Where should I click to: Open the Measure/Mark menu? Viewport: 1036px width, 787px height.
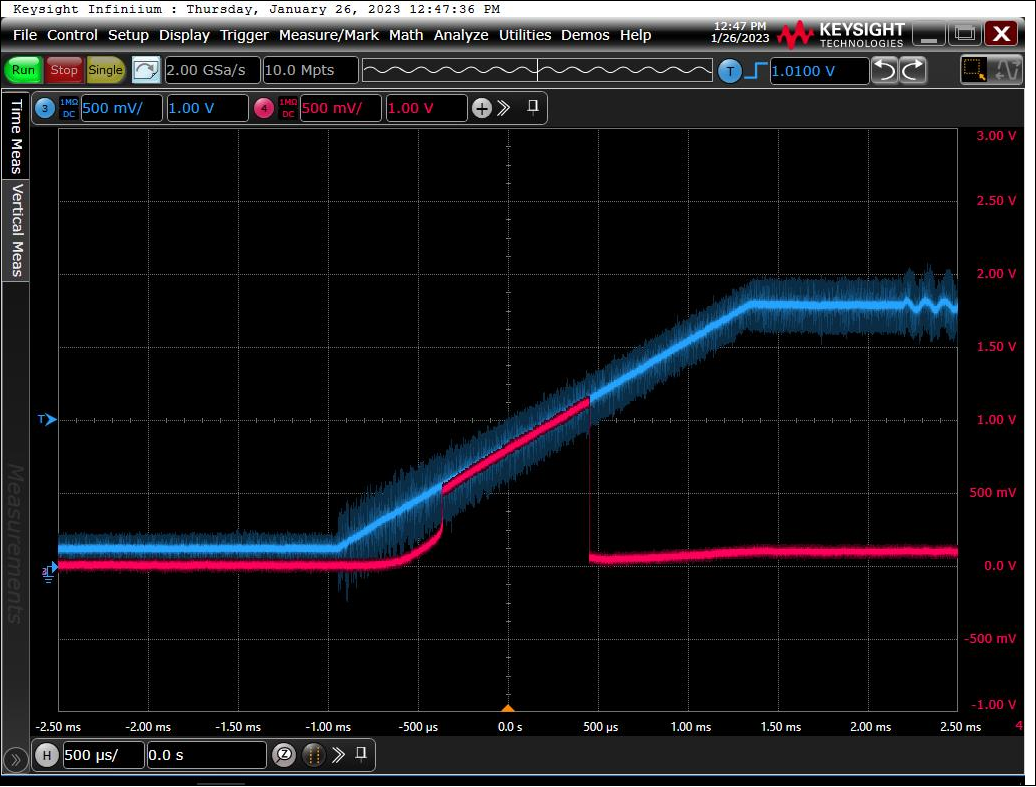pyautogui.click(x=328, y=35)
